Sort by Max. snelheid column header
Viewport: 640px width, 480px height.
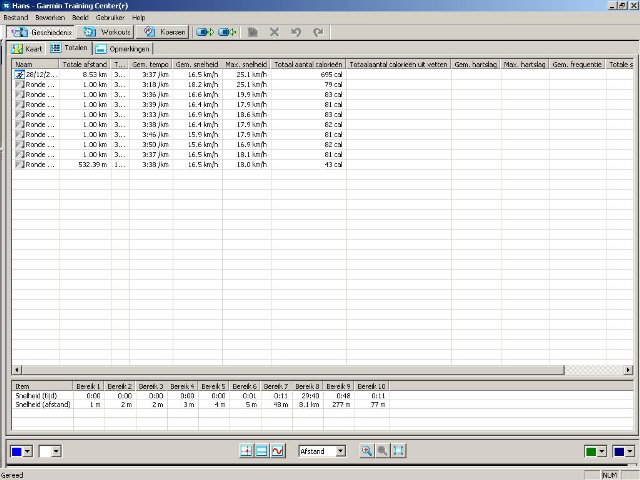pyautogui.click(x=247, y=64)
